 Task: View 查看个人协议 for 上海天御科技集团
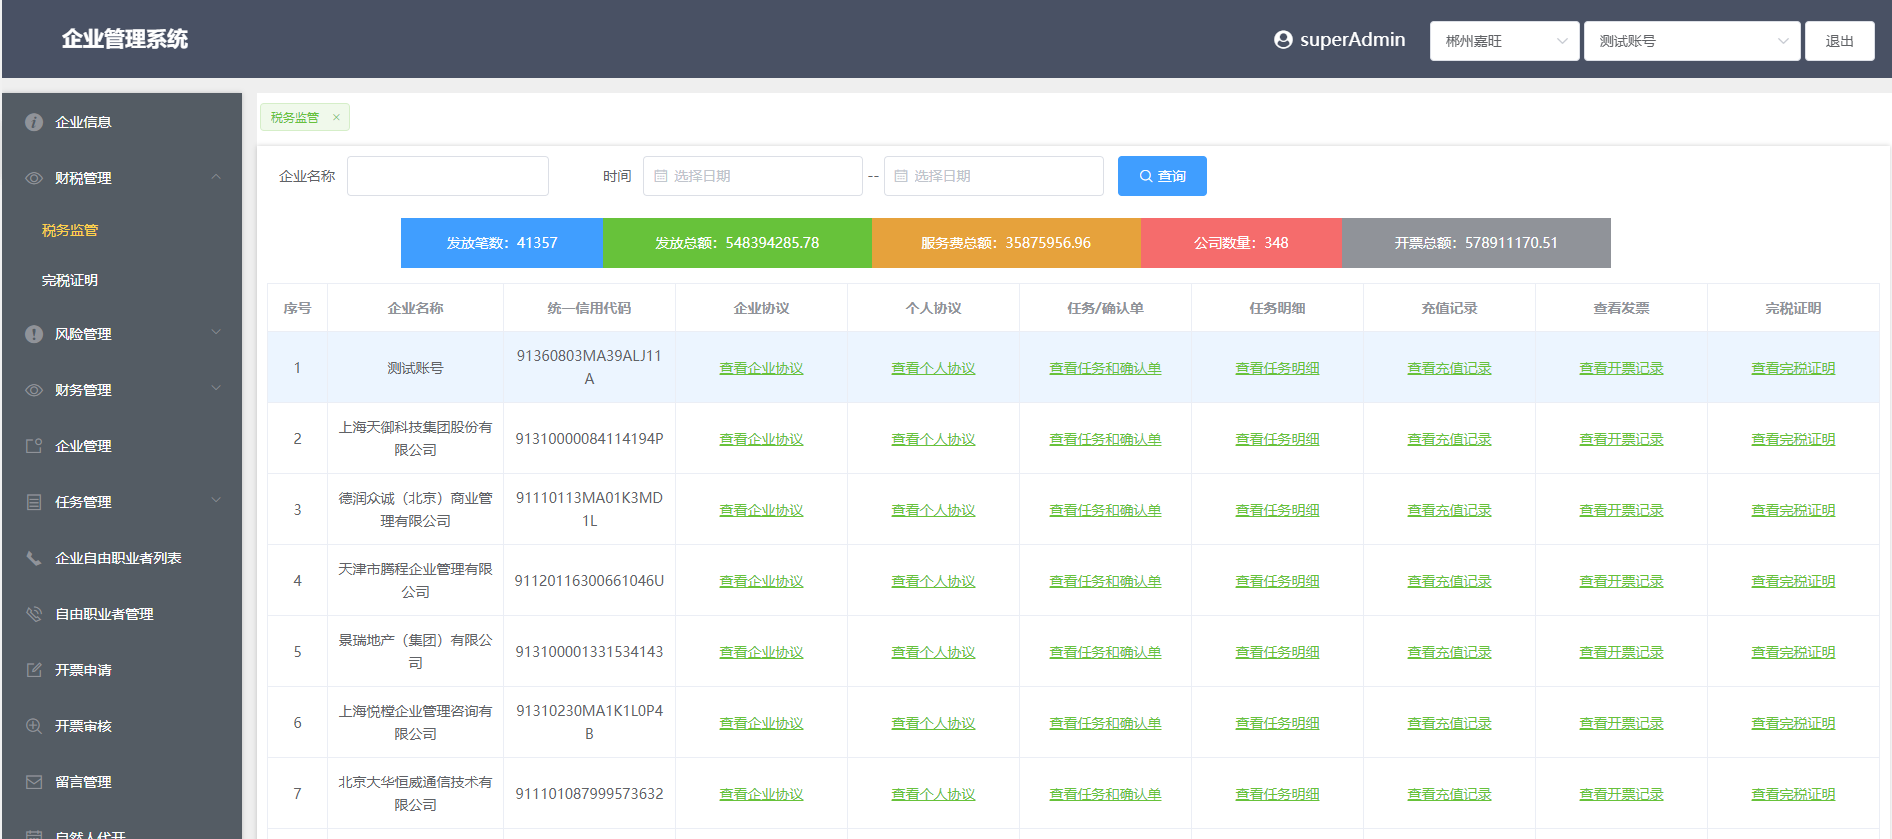[x=933, y=439]
